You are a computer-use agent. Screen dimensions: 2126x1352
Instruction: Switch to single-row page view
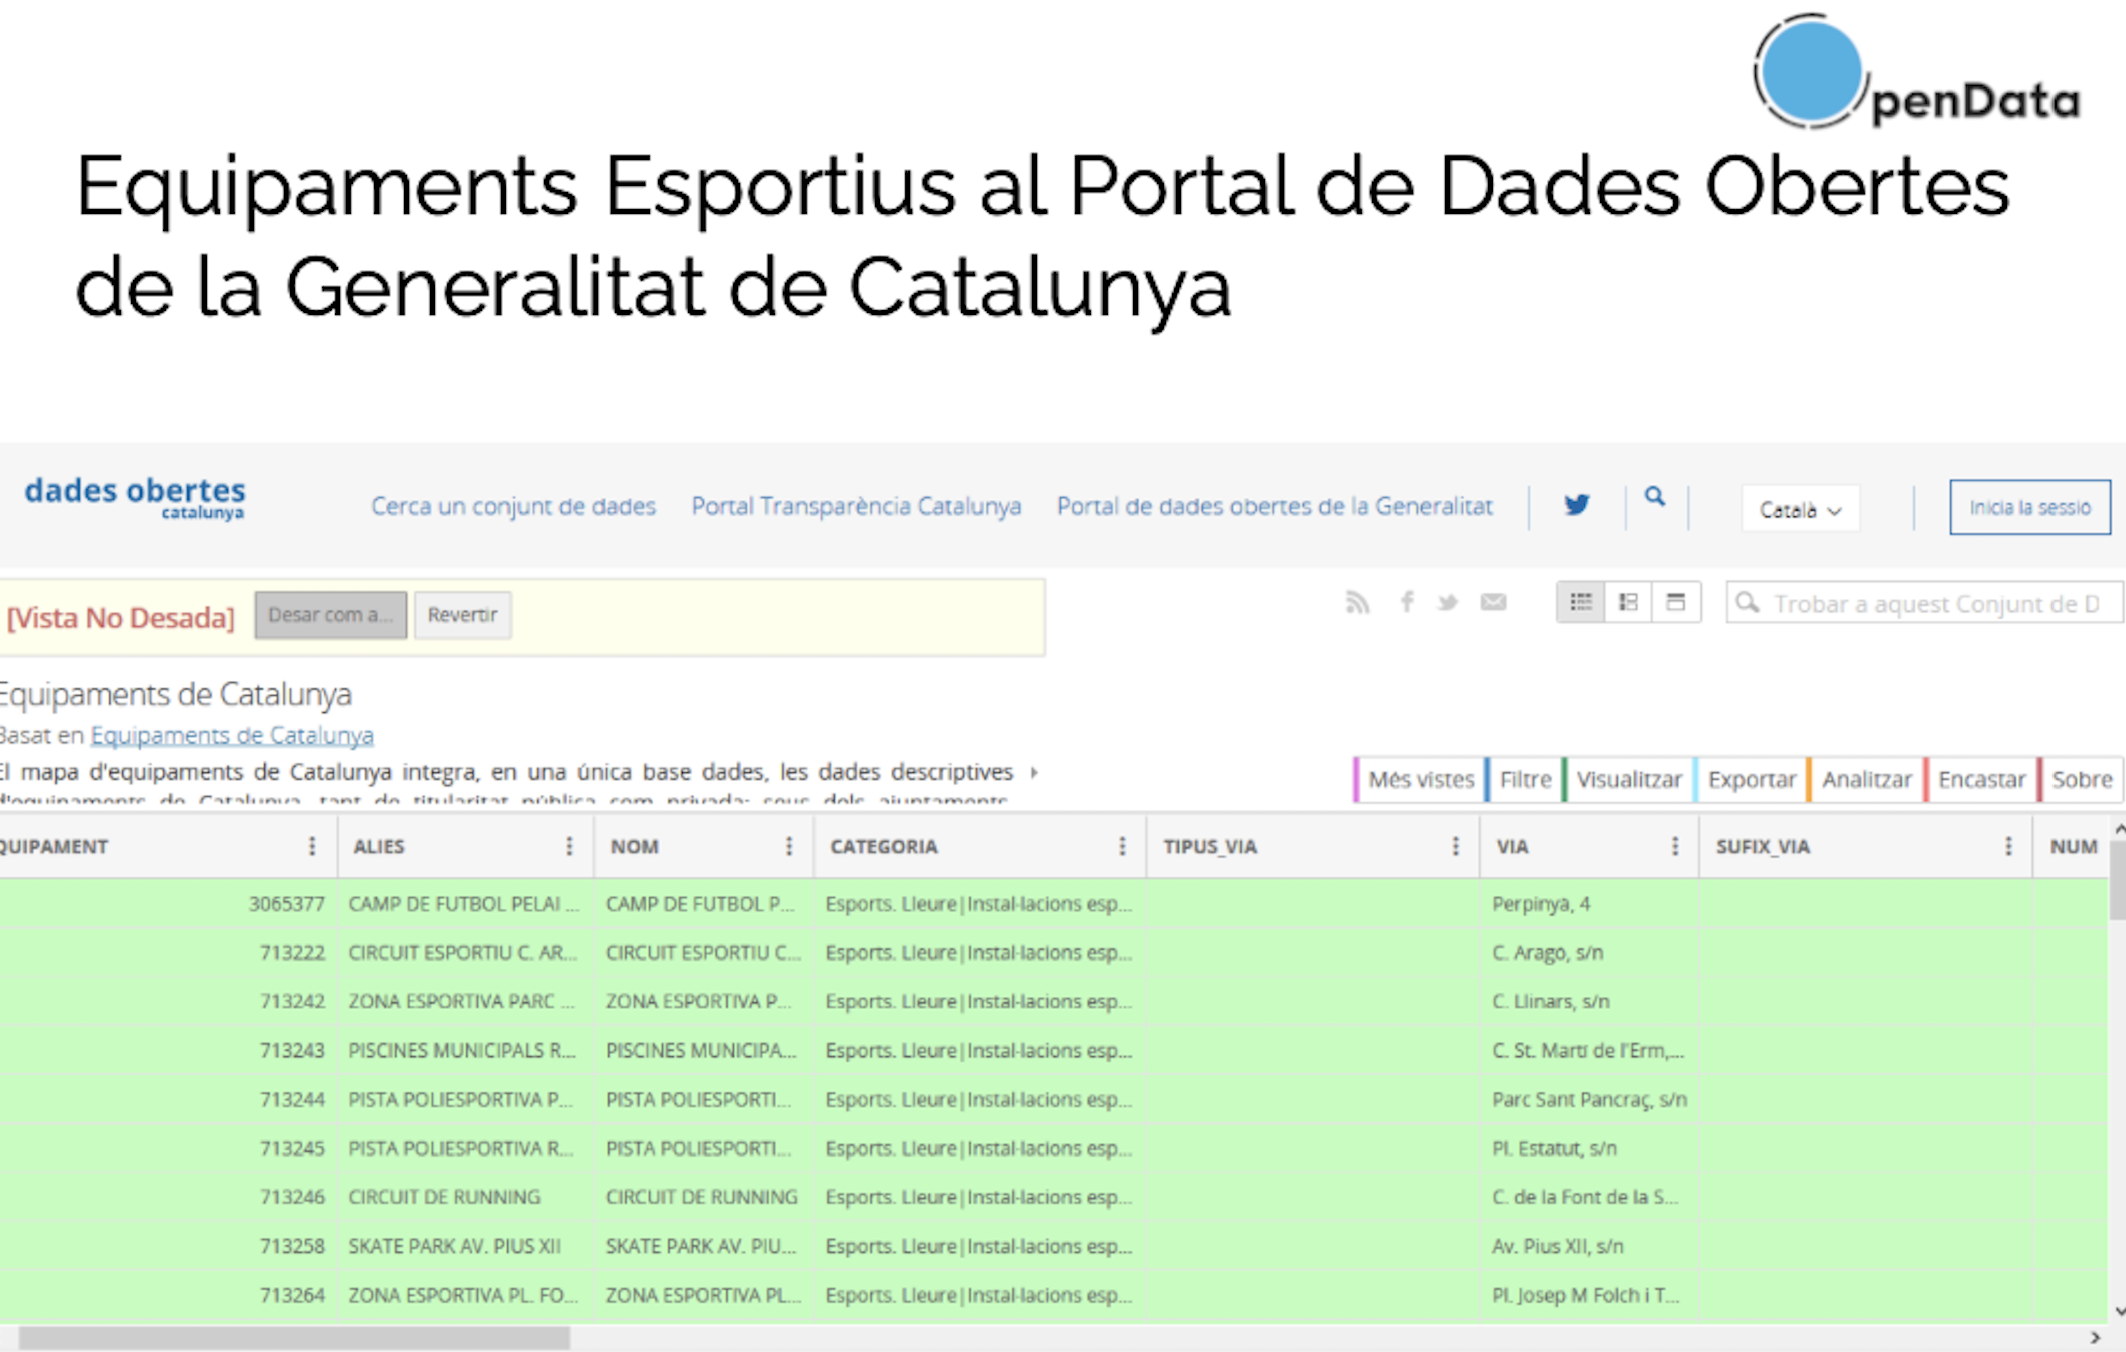click(x=1675, y=602)
